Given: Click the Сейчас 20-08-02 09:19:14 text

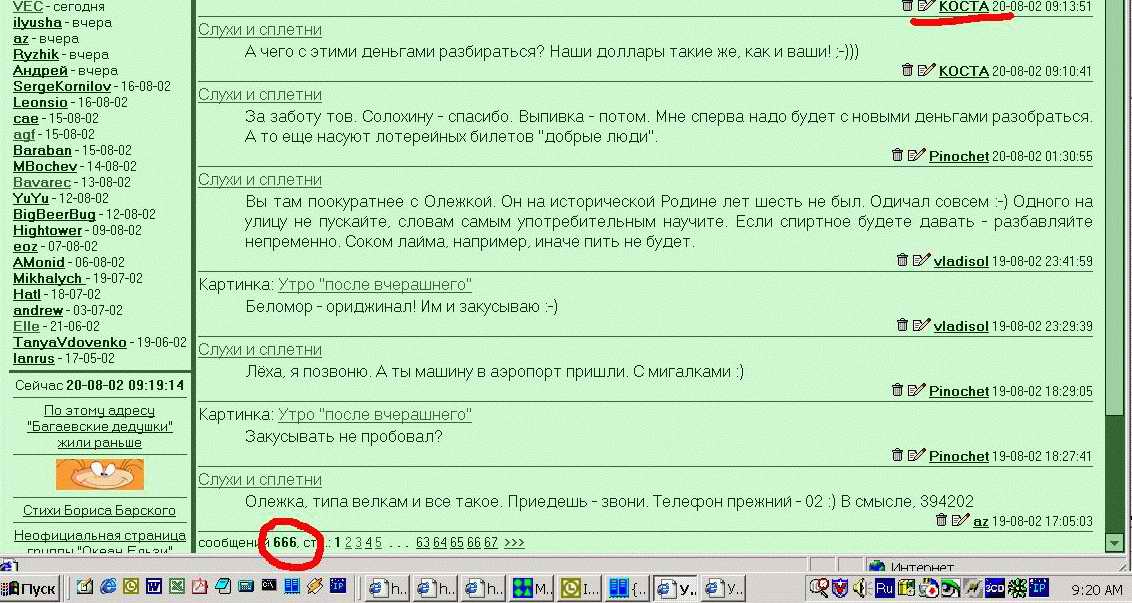Looking at the screenshot, I should point(100,385).
